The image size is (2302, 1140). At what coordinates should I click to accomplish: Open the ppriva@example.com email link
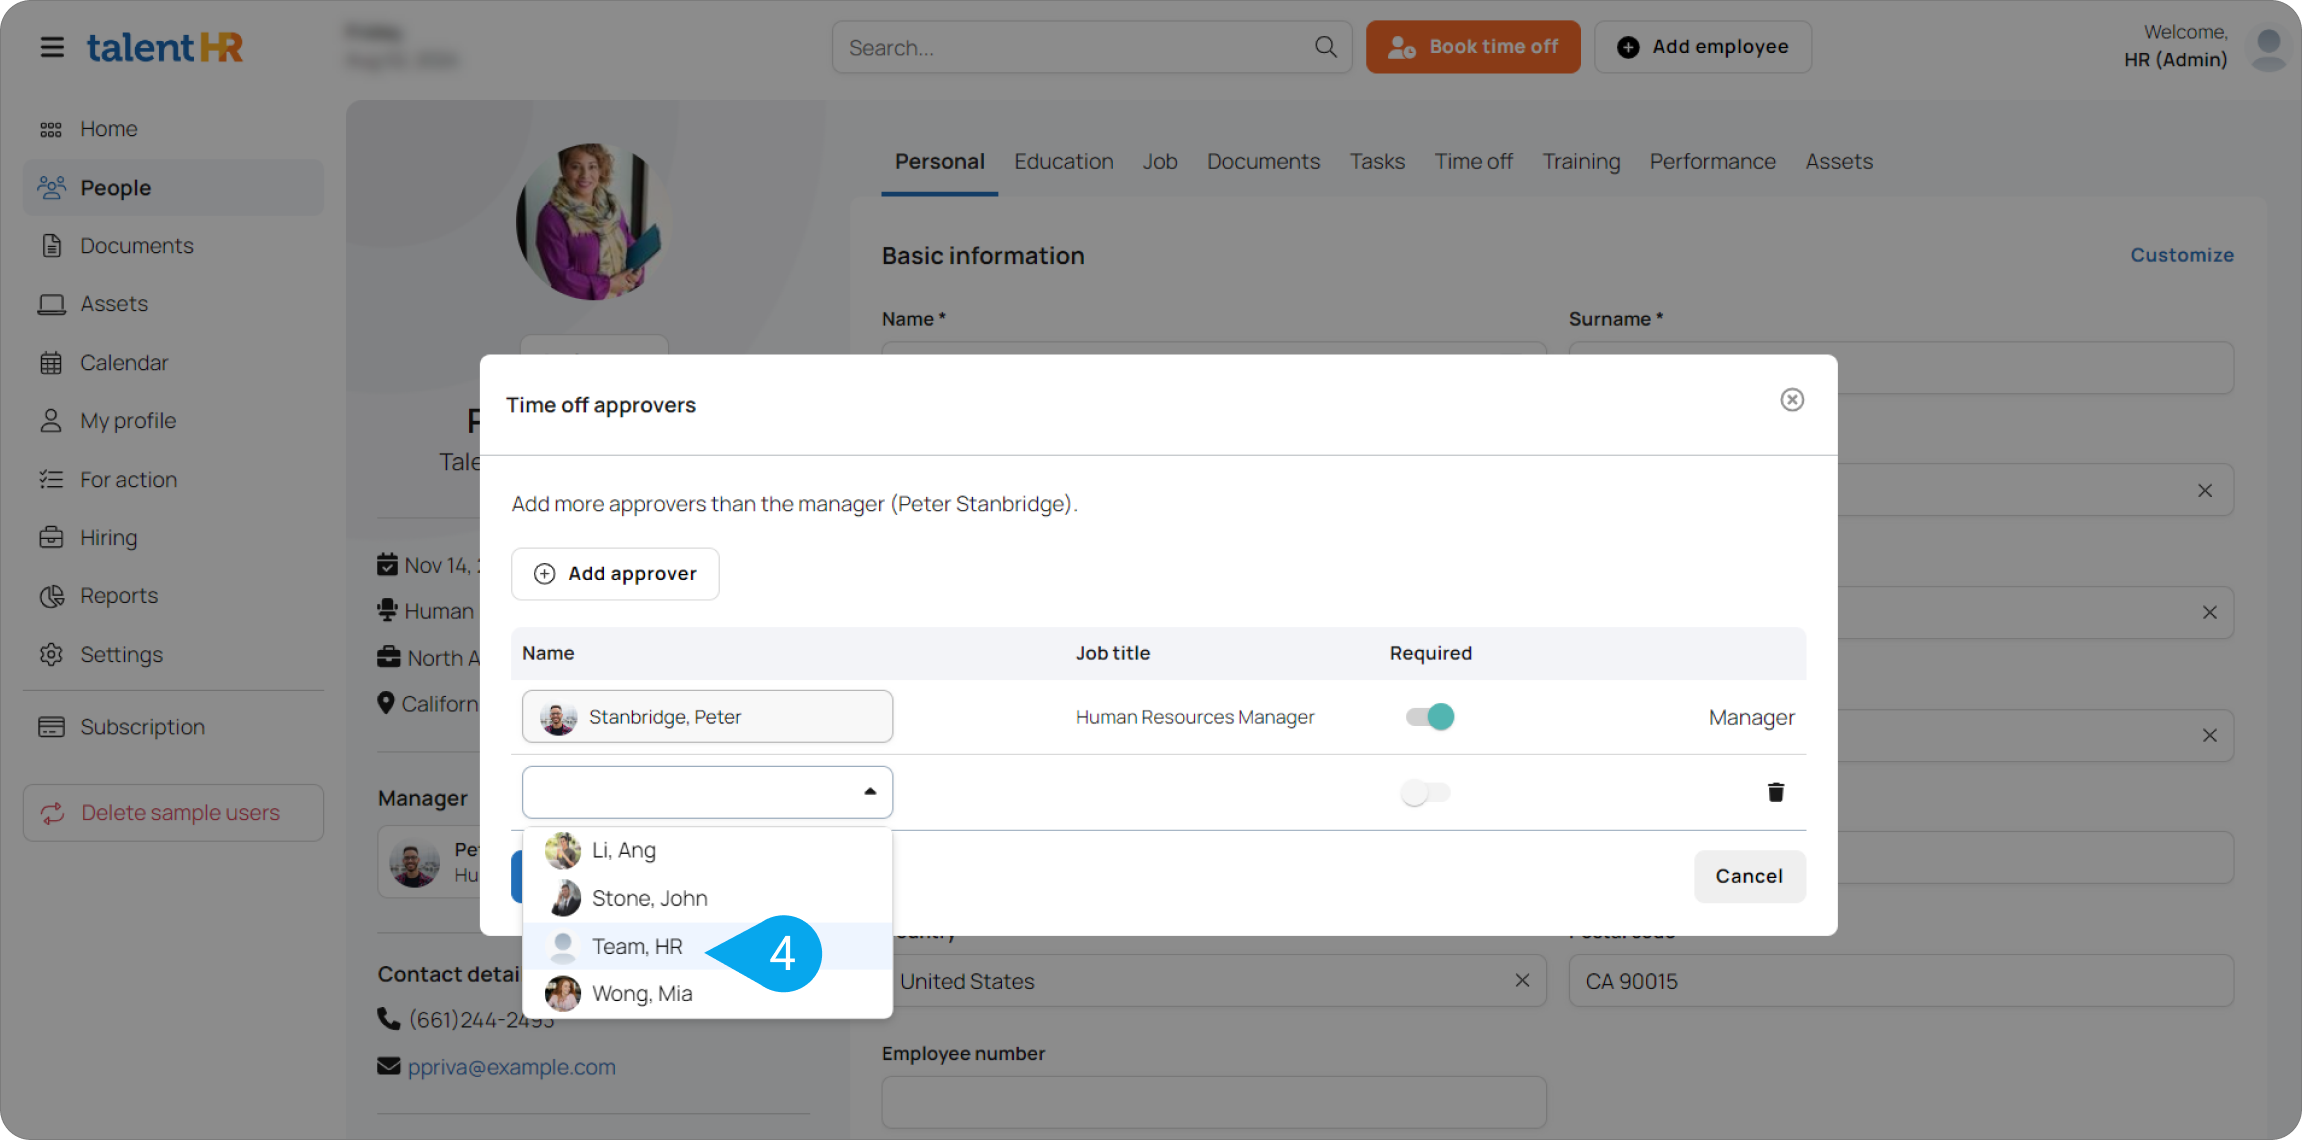[511, 1067]
